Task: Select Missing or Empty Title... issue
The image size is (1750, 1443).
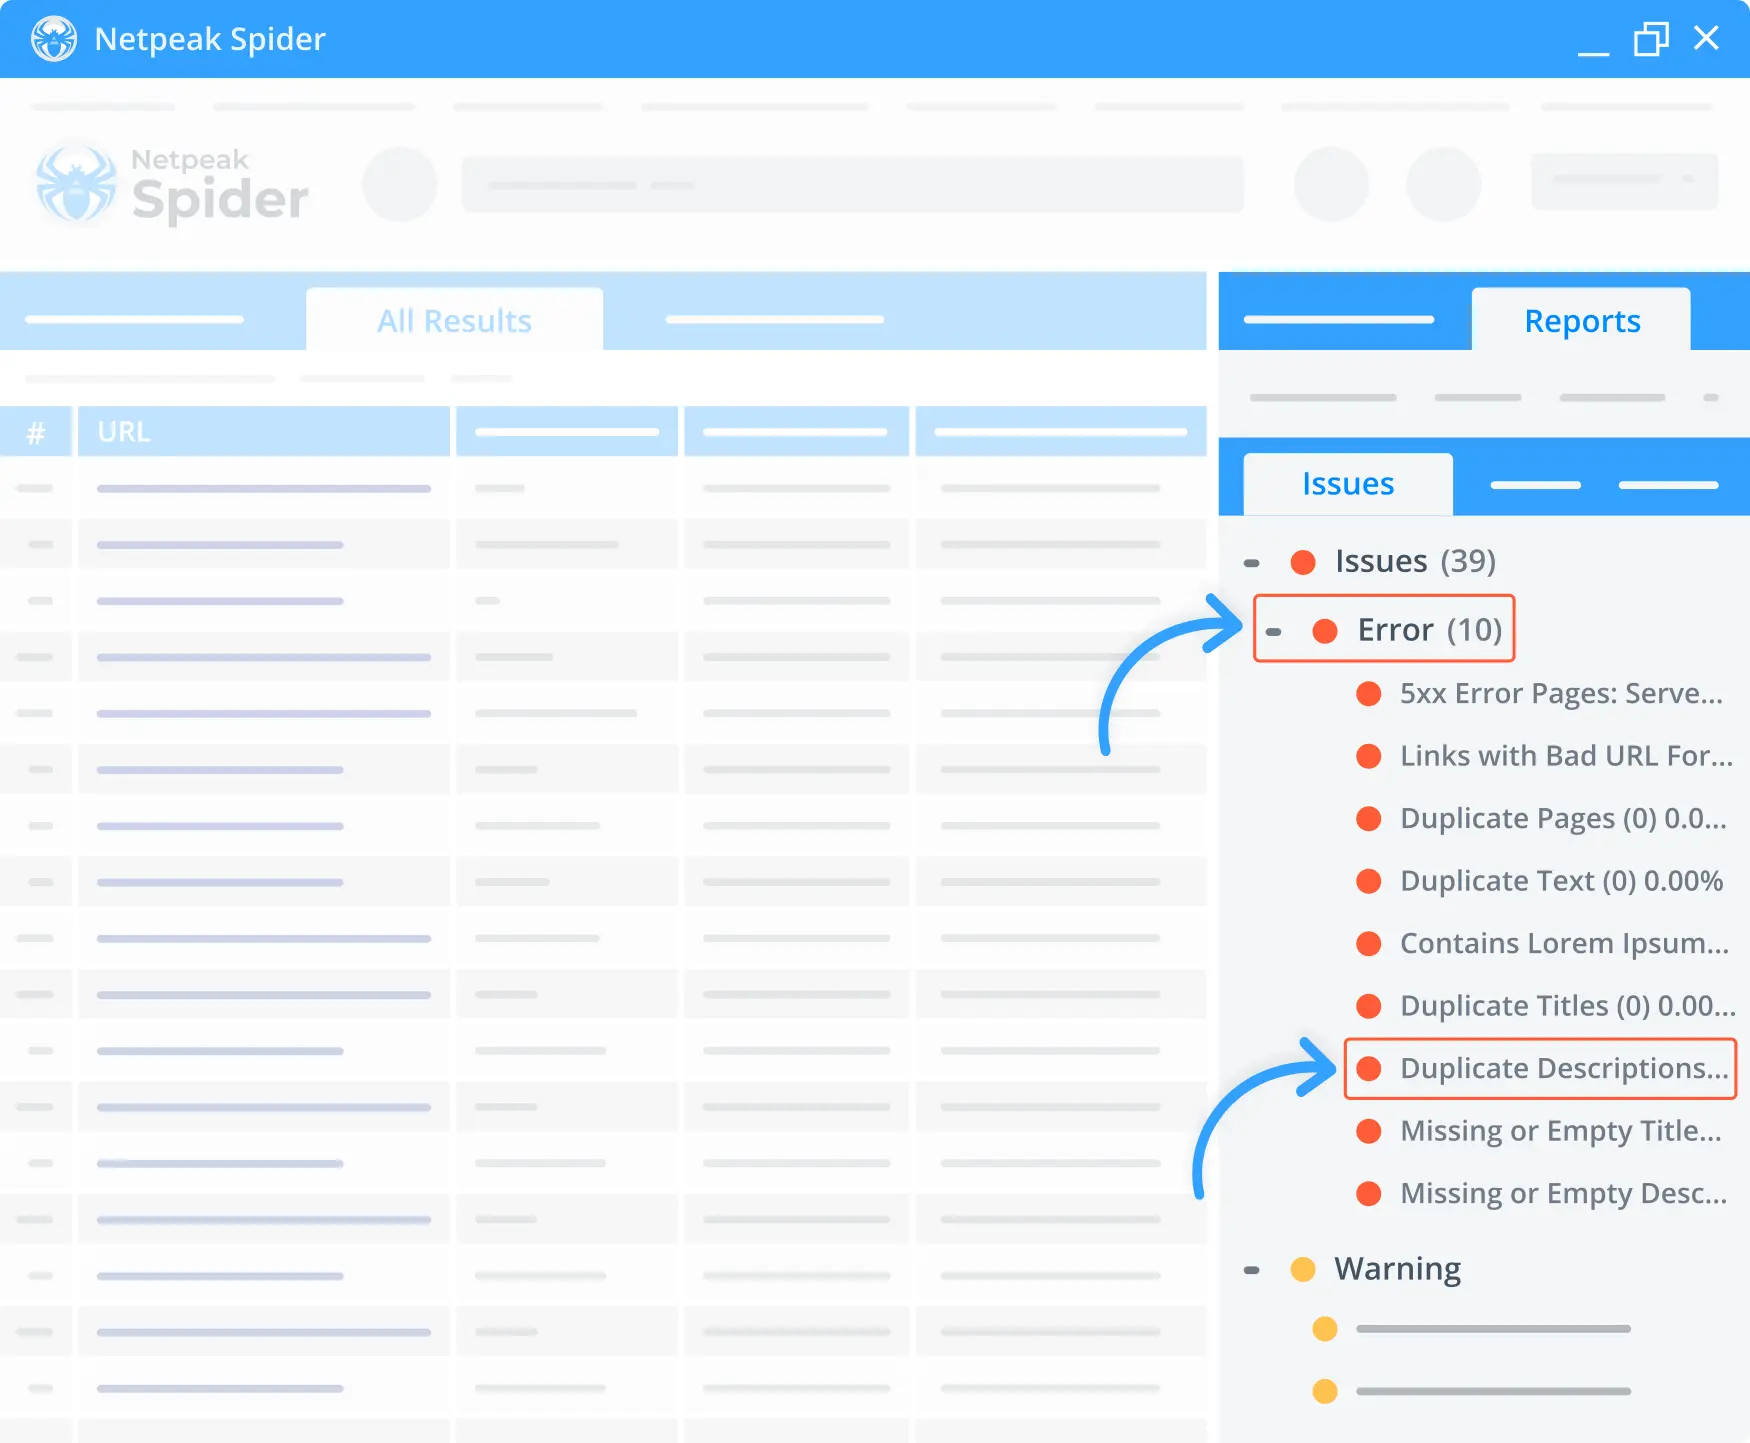Action: tap(1561, 1130)
